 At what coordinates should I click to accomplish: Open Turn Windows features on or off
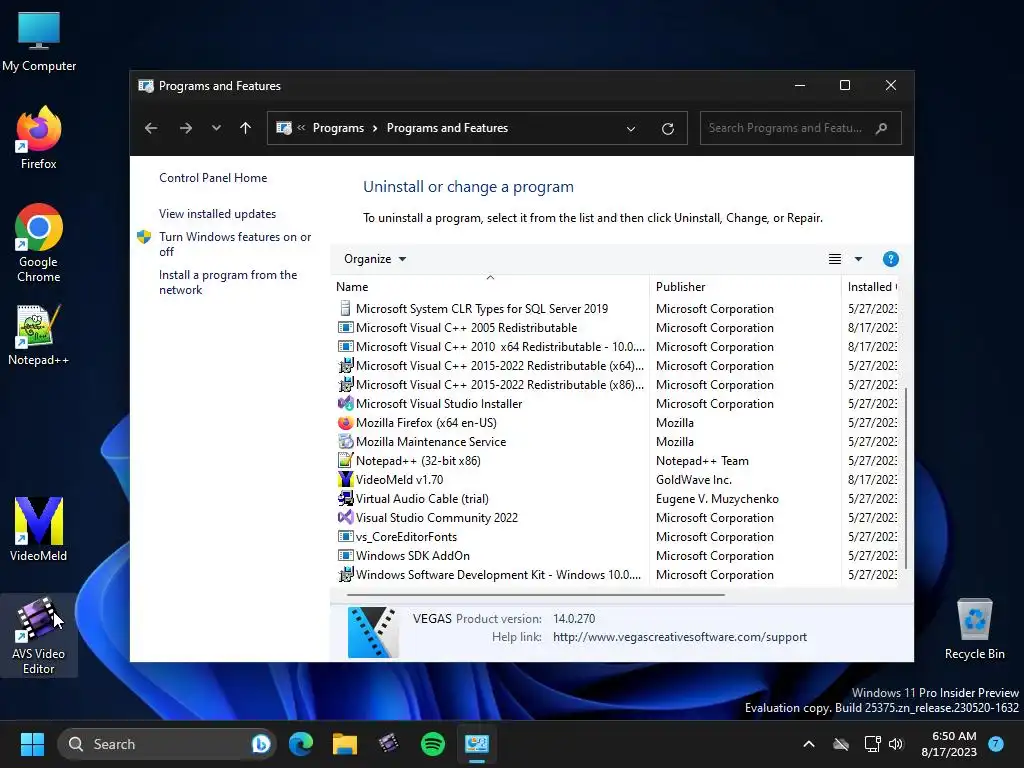235,244
